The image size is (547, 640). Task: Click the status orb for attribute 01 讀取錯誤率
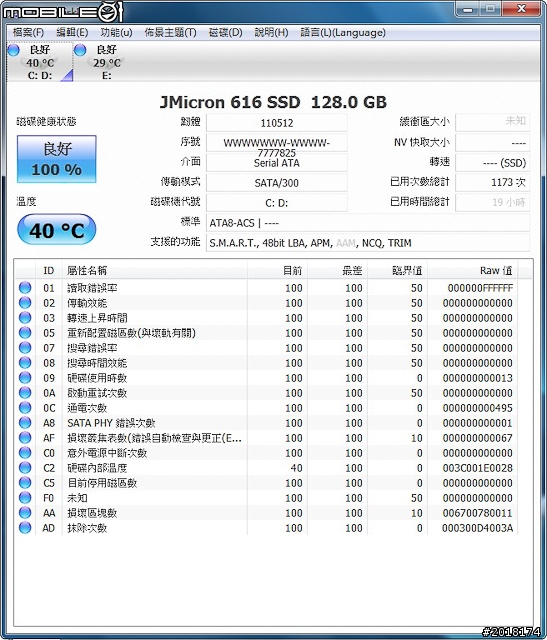point(25,287)
